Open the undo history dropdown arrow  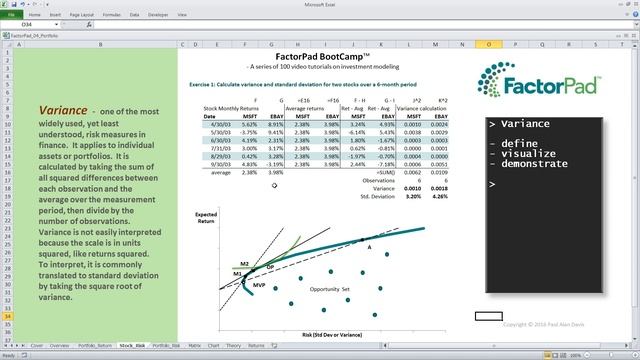click(28, 4)
